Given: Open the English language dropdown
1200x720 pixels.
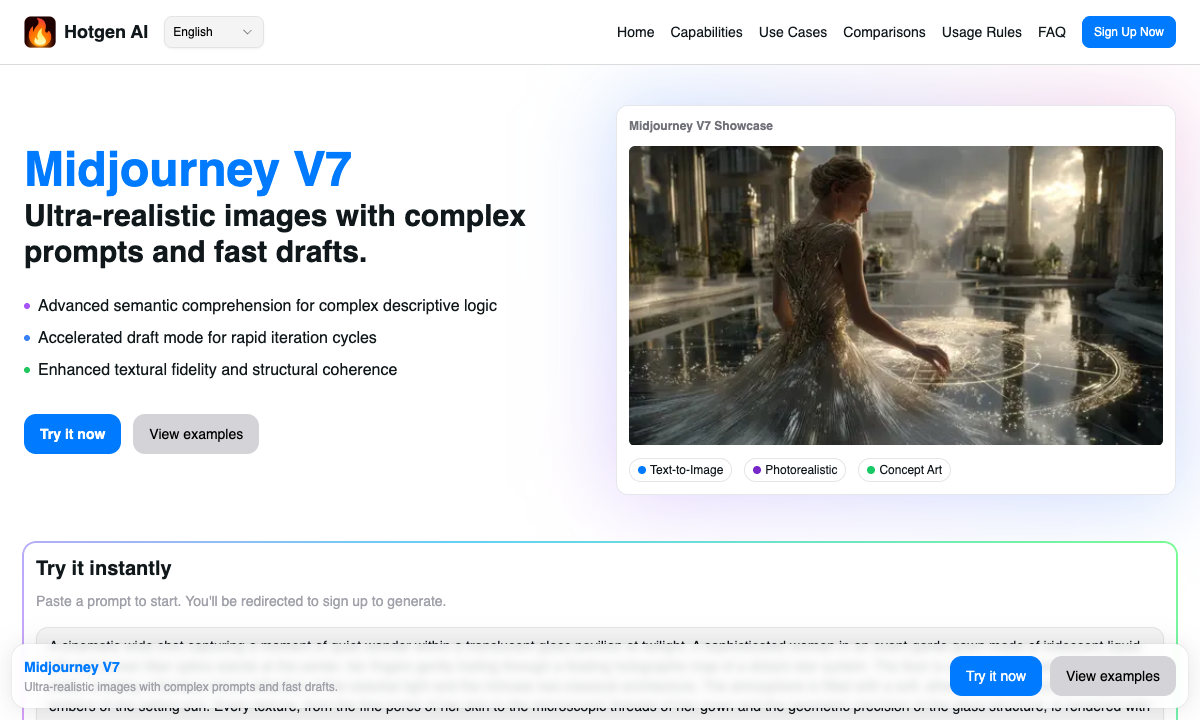Looking at the screenshot, I should click(x=213, y=32).
